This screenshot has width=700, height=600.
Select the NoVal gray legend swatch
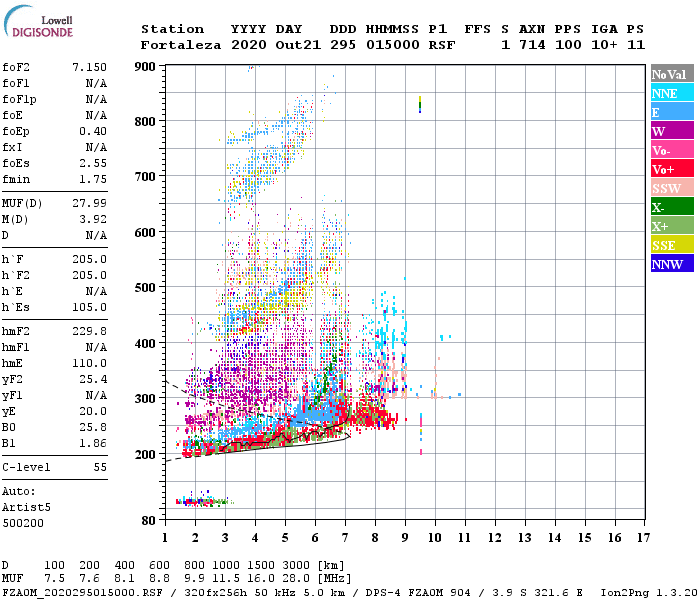pos(672,74)
